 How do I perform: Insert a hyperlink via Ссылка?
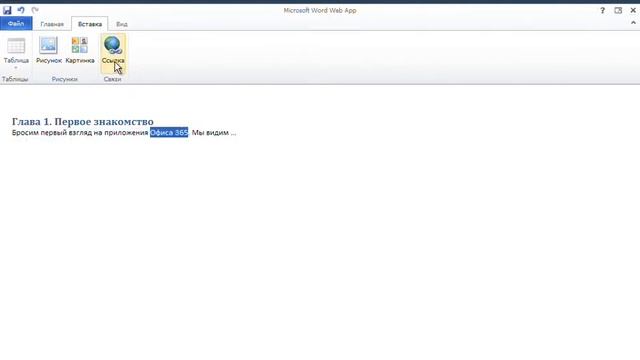click(113, 53)
